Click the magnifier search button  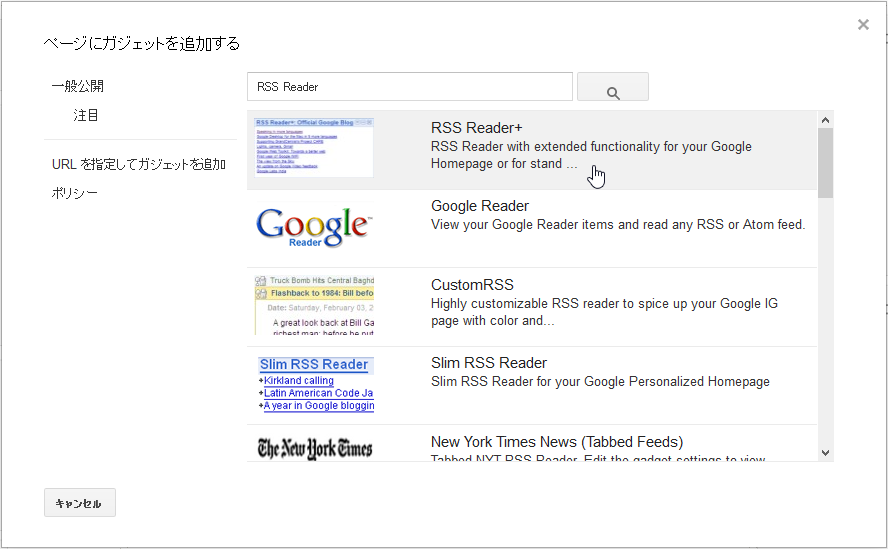coord(613,87)
